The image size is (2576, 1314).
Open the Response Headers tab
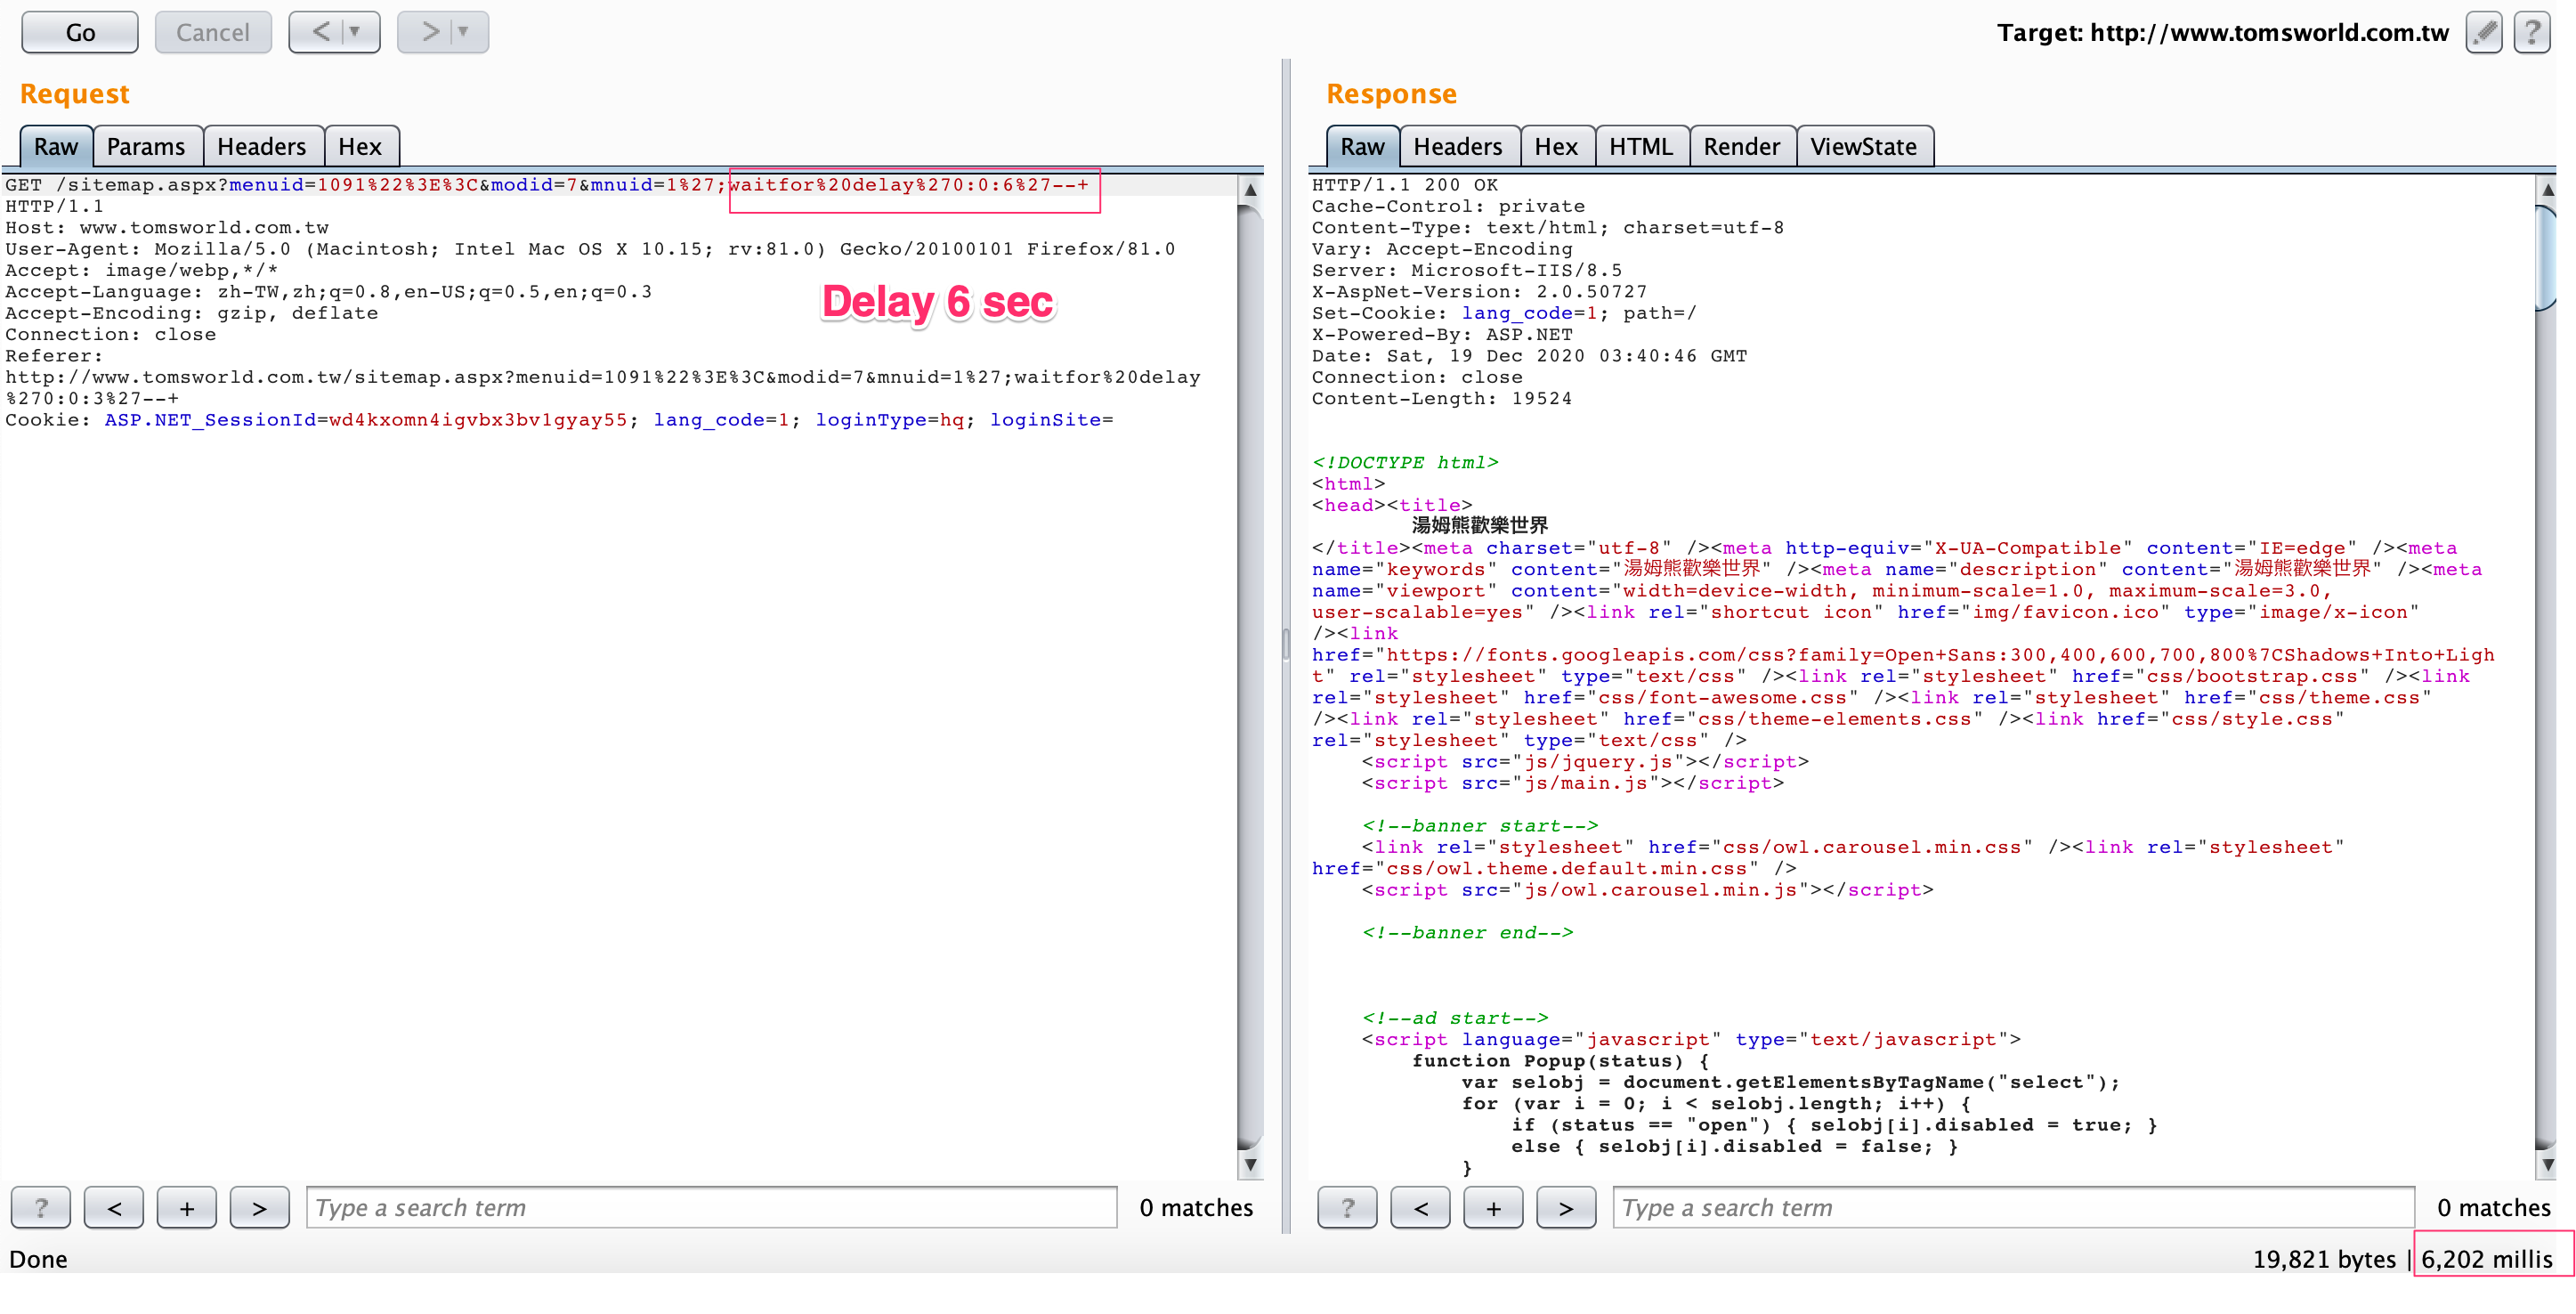pos(1458,146)
